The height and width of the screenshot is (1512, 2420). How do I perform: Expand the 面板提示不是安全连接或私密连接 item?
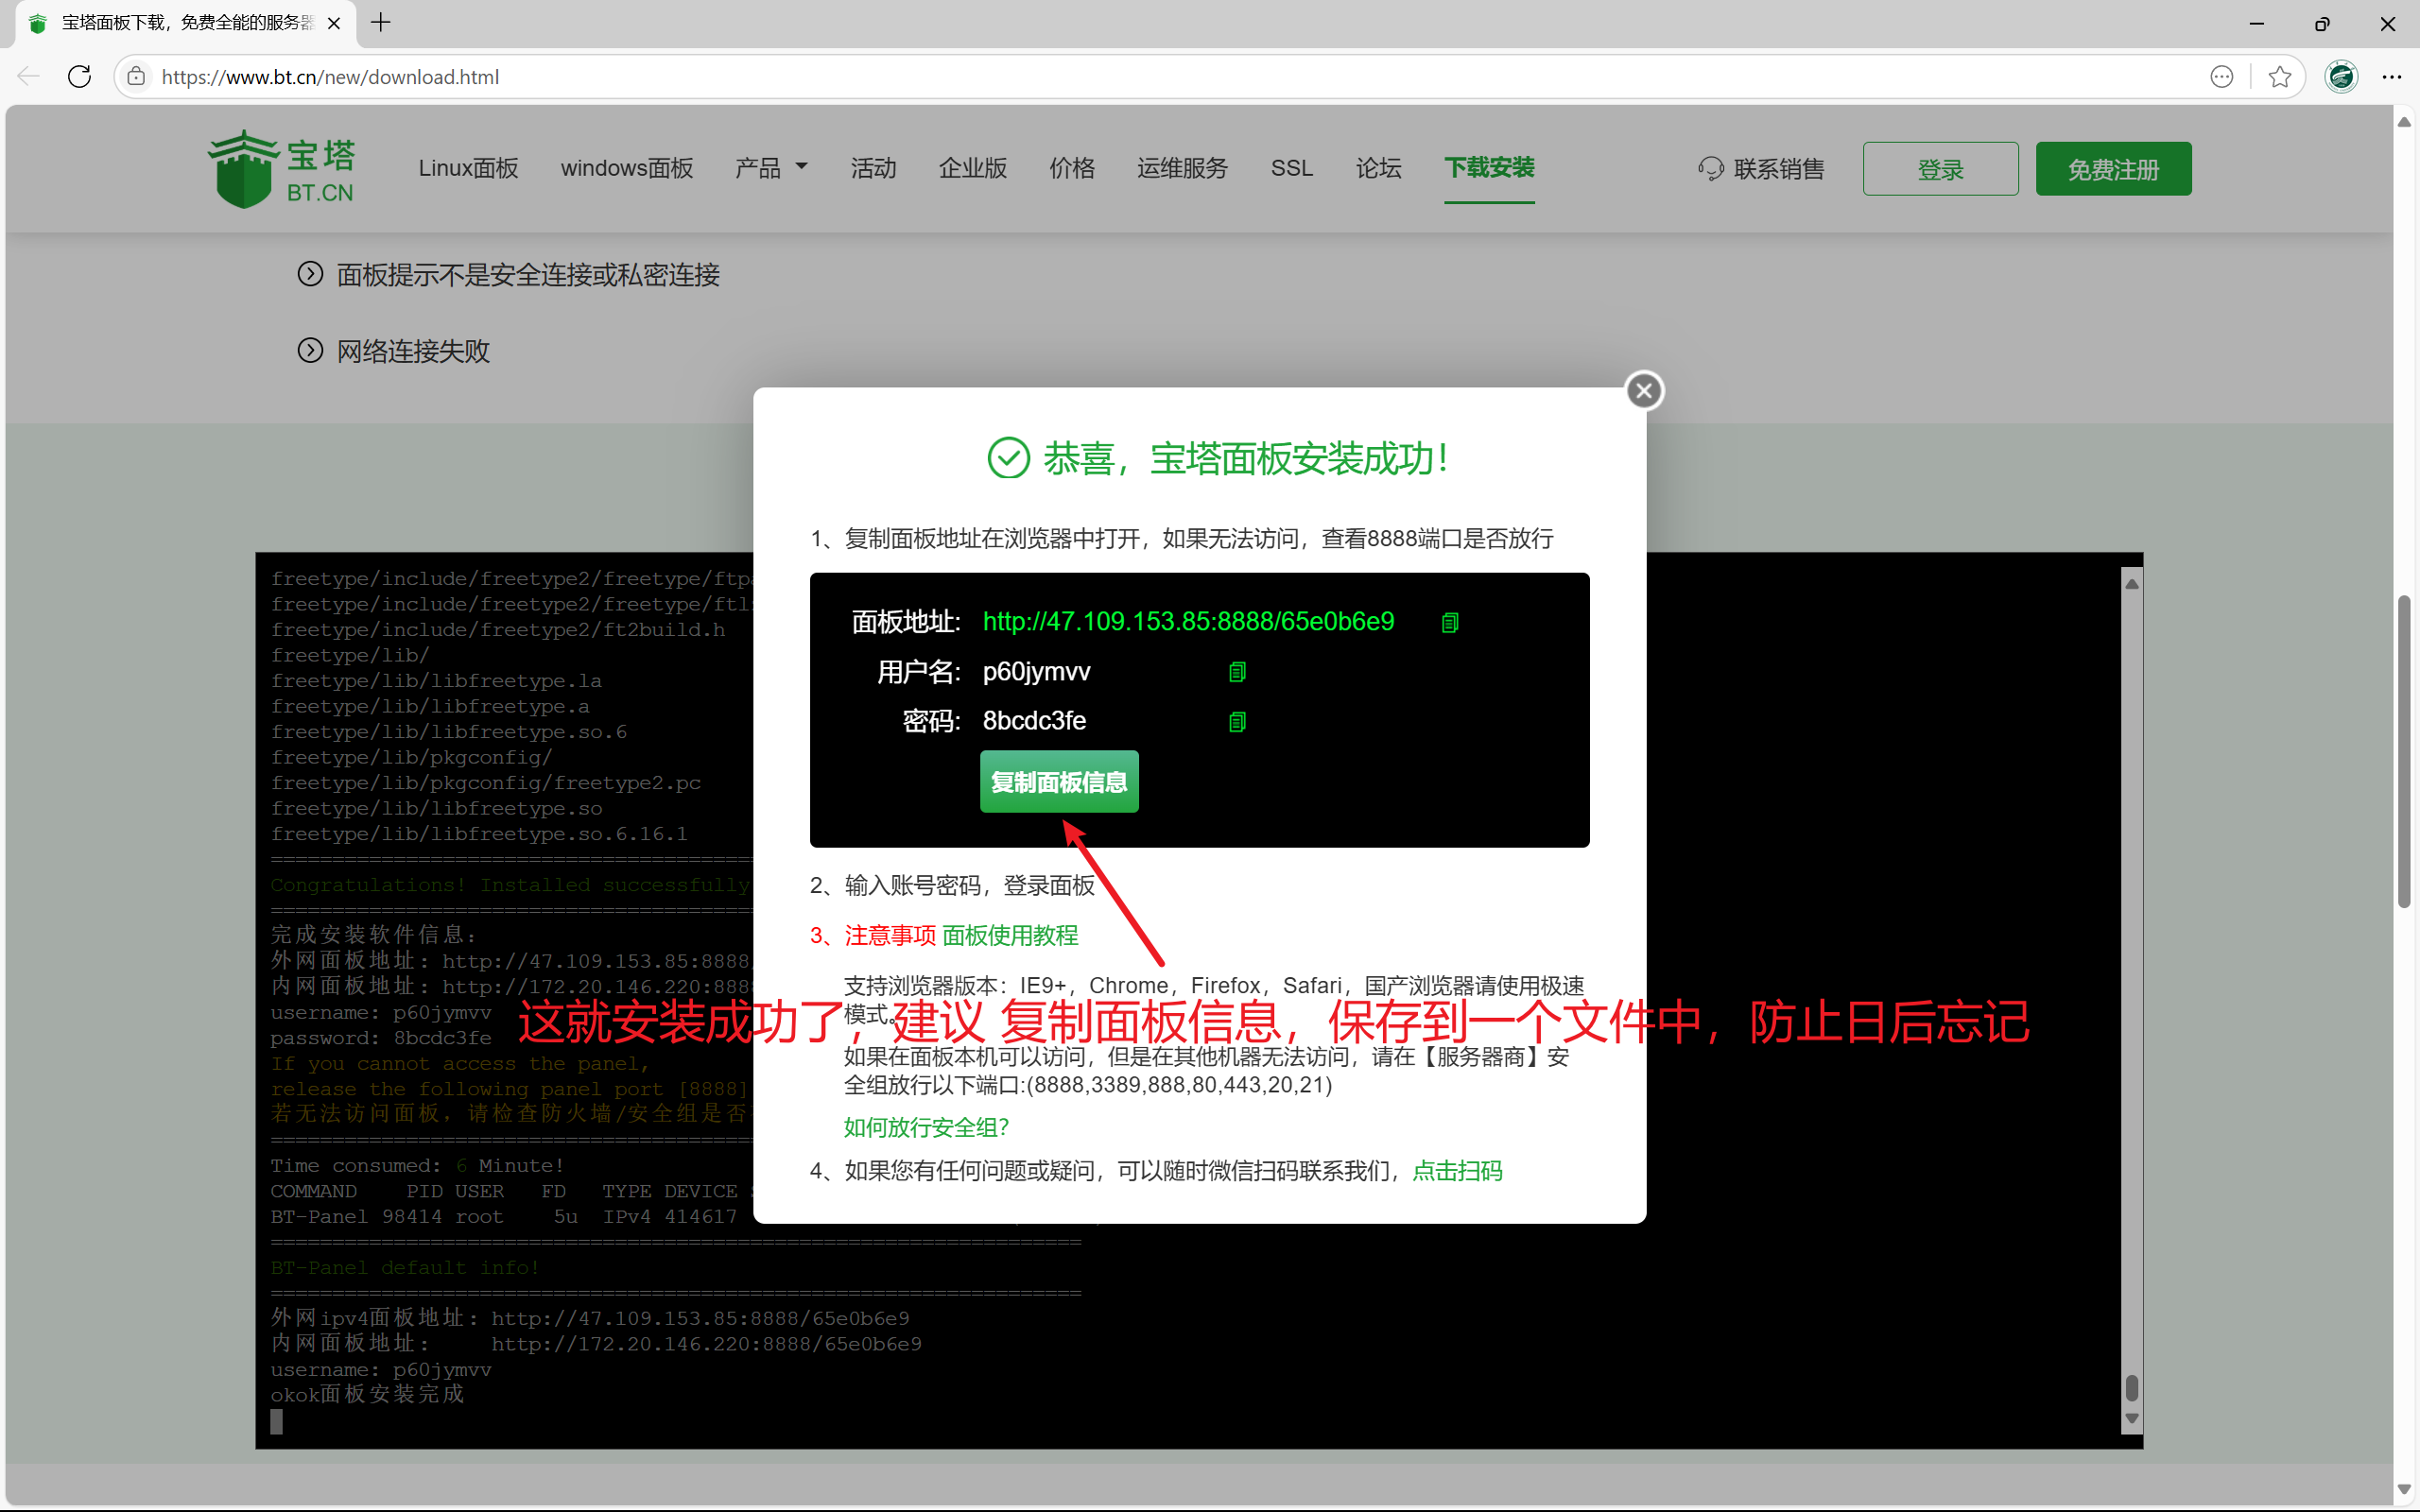point(527,275)
